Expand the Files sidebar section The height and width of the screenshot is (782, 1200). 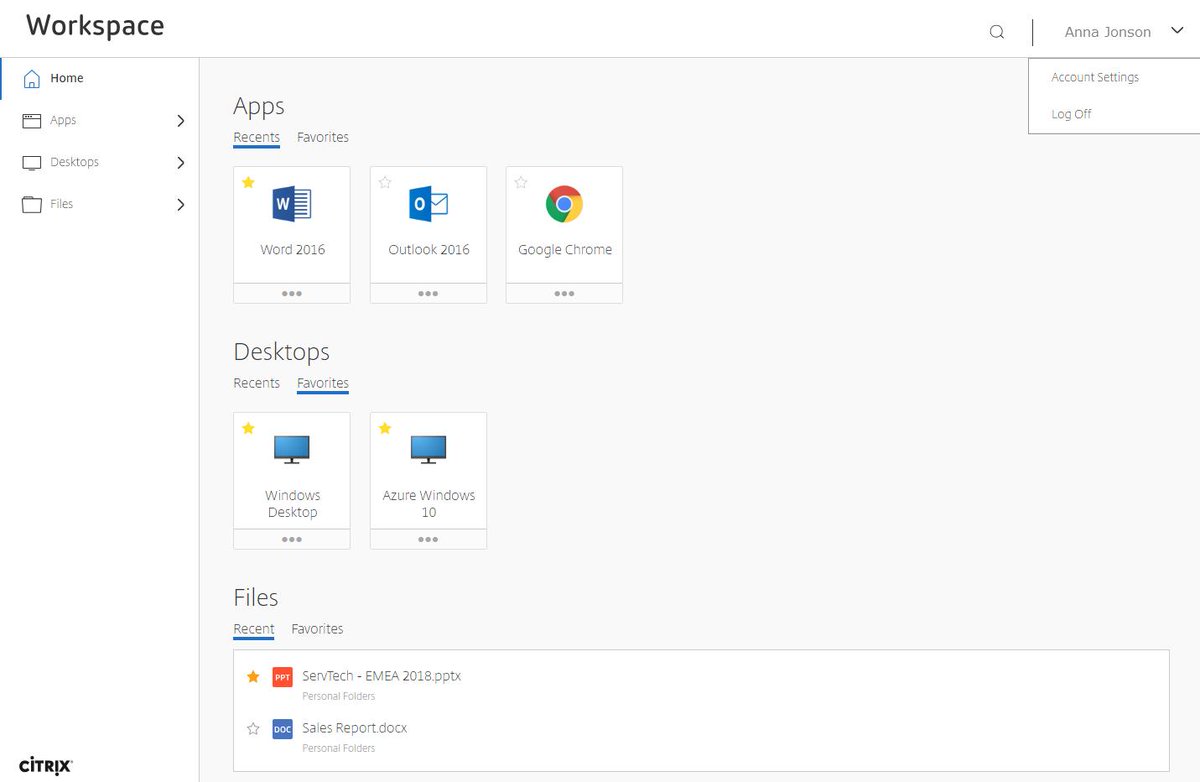(181, 204)
